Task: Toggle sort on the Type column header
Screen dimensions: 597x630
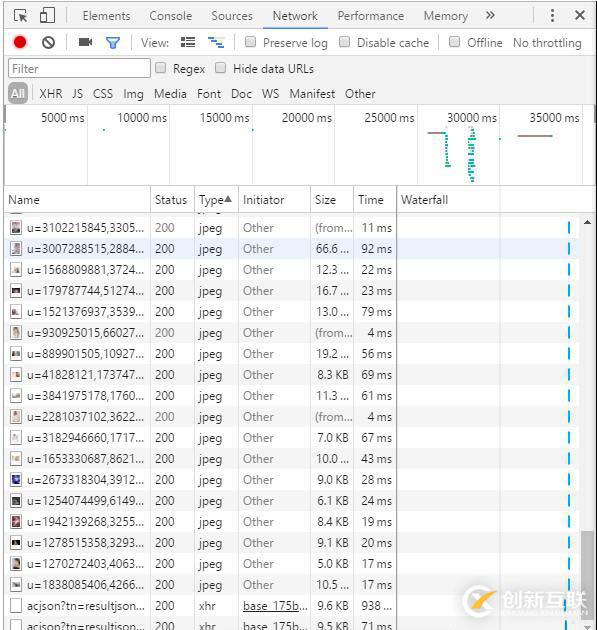Action: click(216, 200)
